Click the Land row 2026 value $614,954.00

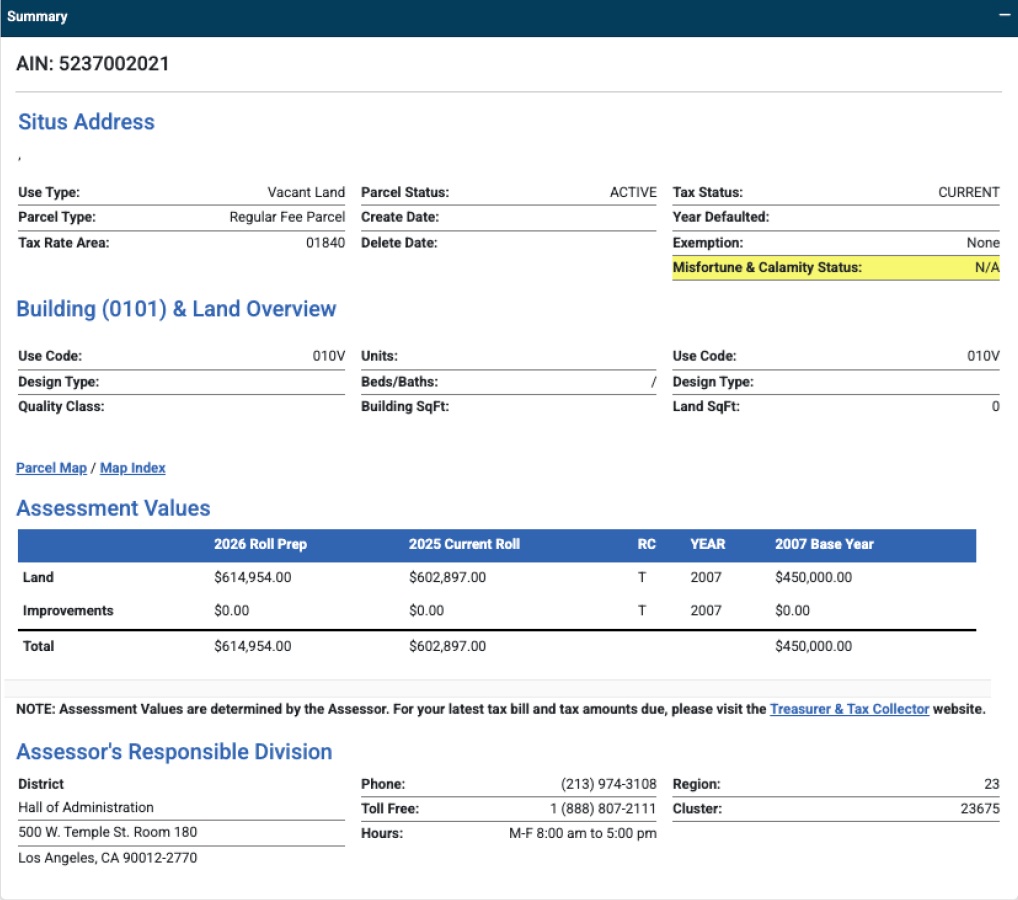tap(252, 578)
